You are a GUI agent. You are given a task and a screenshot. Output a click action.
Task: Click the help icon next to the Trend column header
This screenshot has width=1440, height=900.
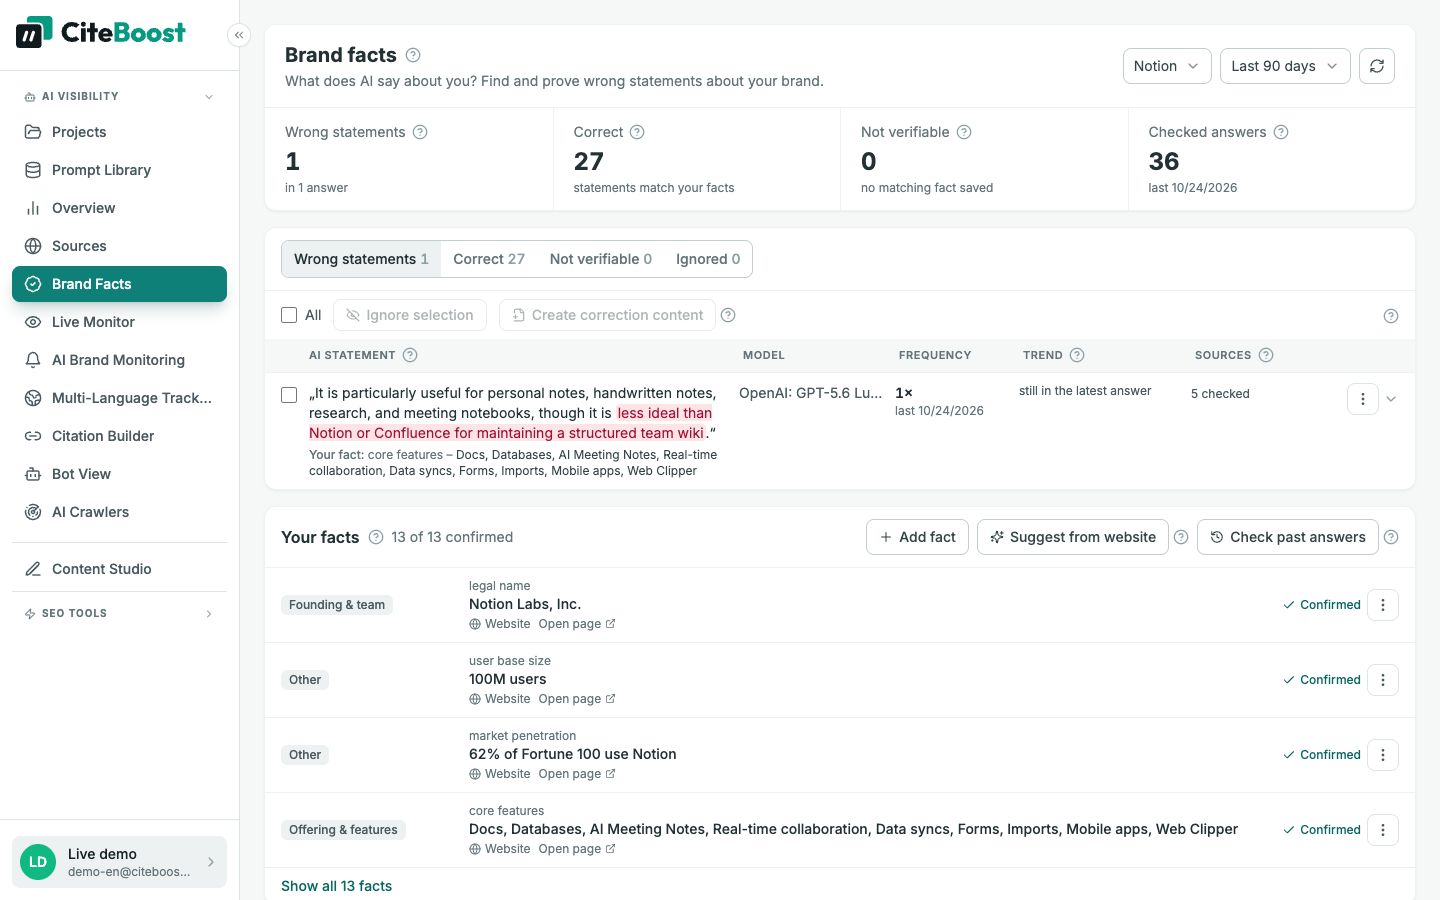coord(1077,355)
